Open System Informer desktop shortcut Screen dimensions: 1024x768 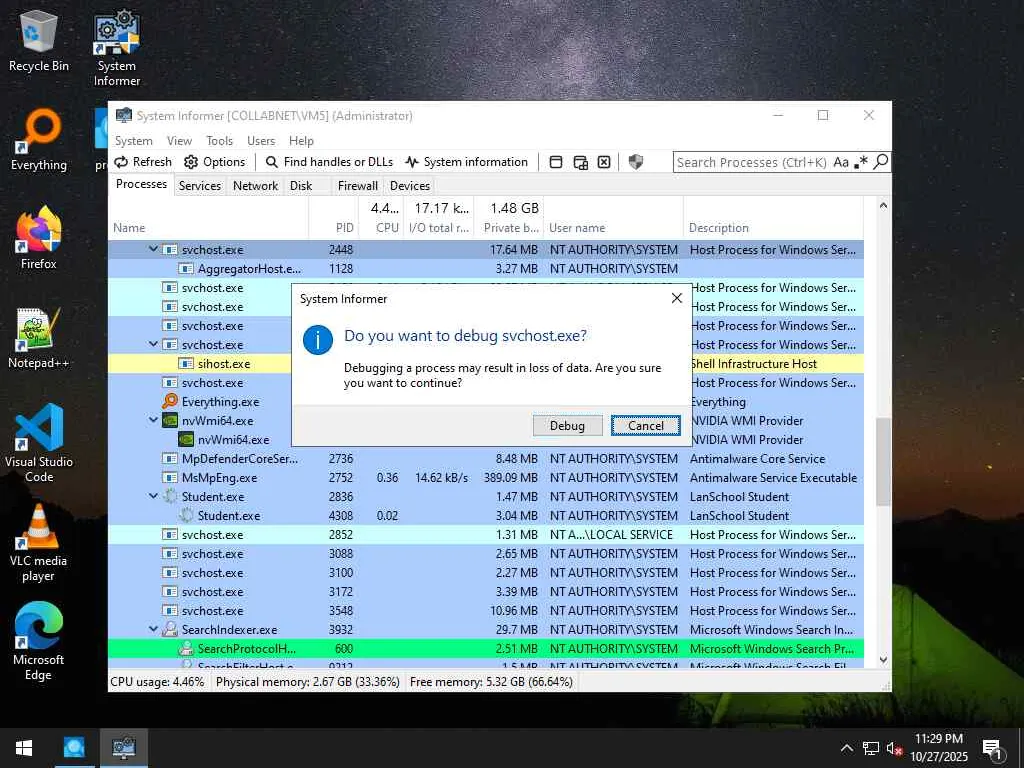point(116,48)
